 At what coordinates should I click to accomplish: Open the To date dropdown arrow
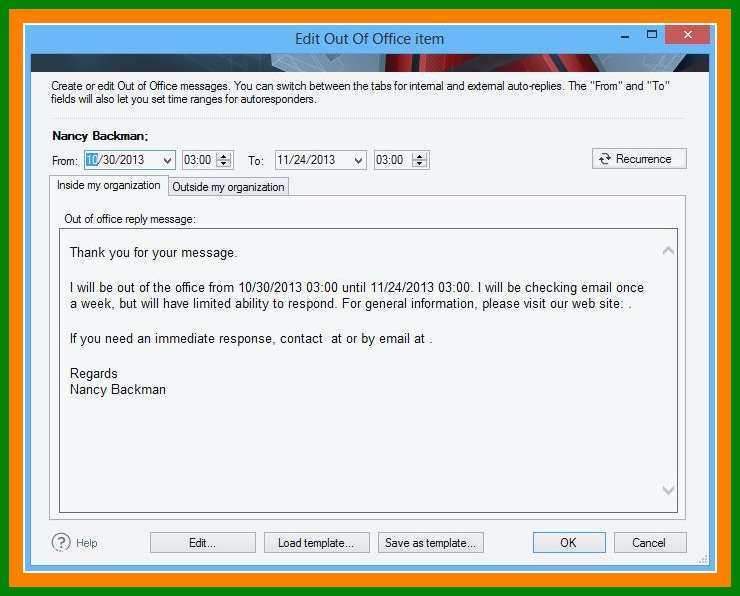point(358,160)
